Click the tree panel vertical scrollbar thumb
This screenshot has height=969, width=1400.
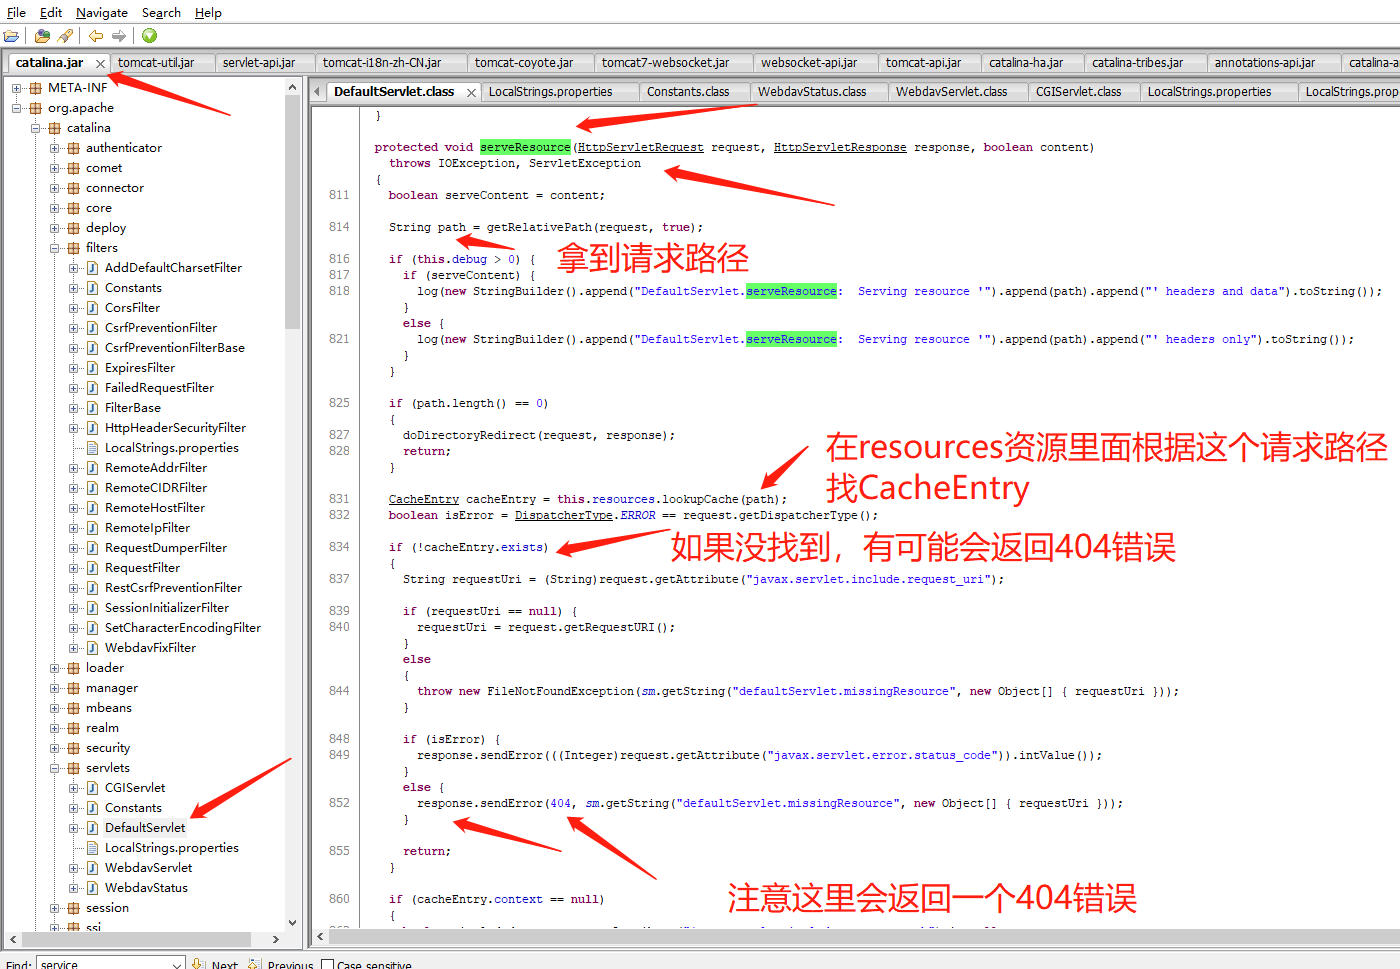point(292,213)
